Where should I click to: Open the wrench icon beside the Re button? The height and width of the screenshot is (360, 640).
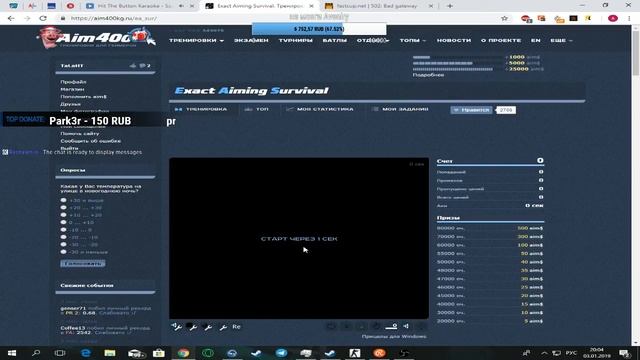click(x=223, y=327)
